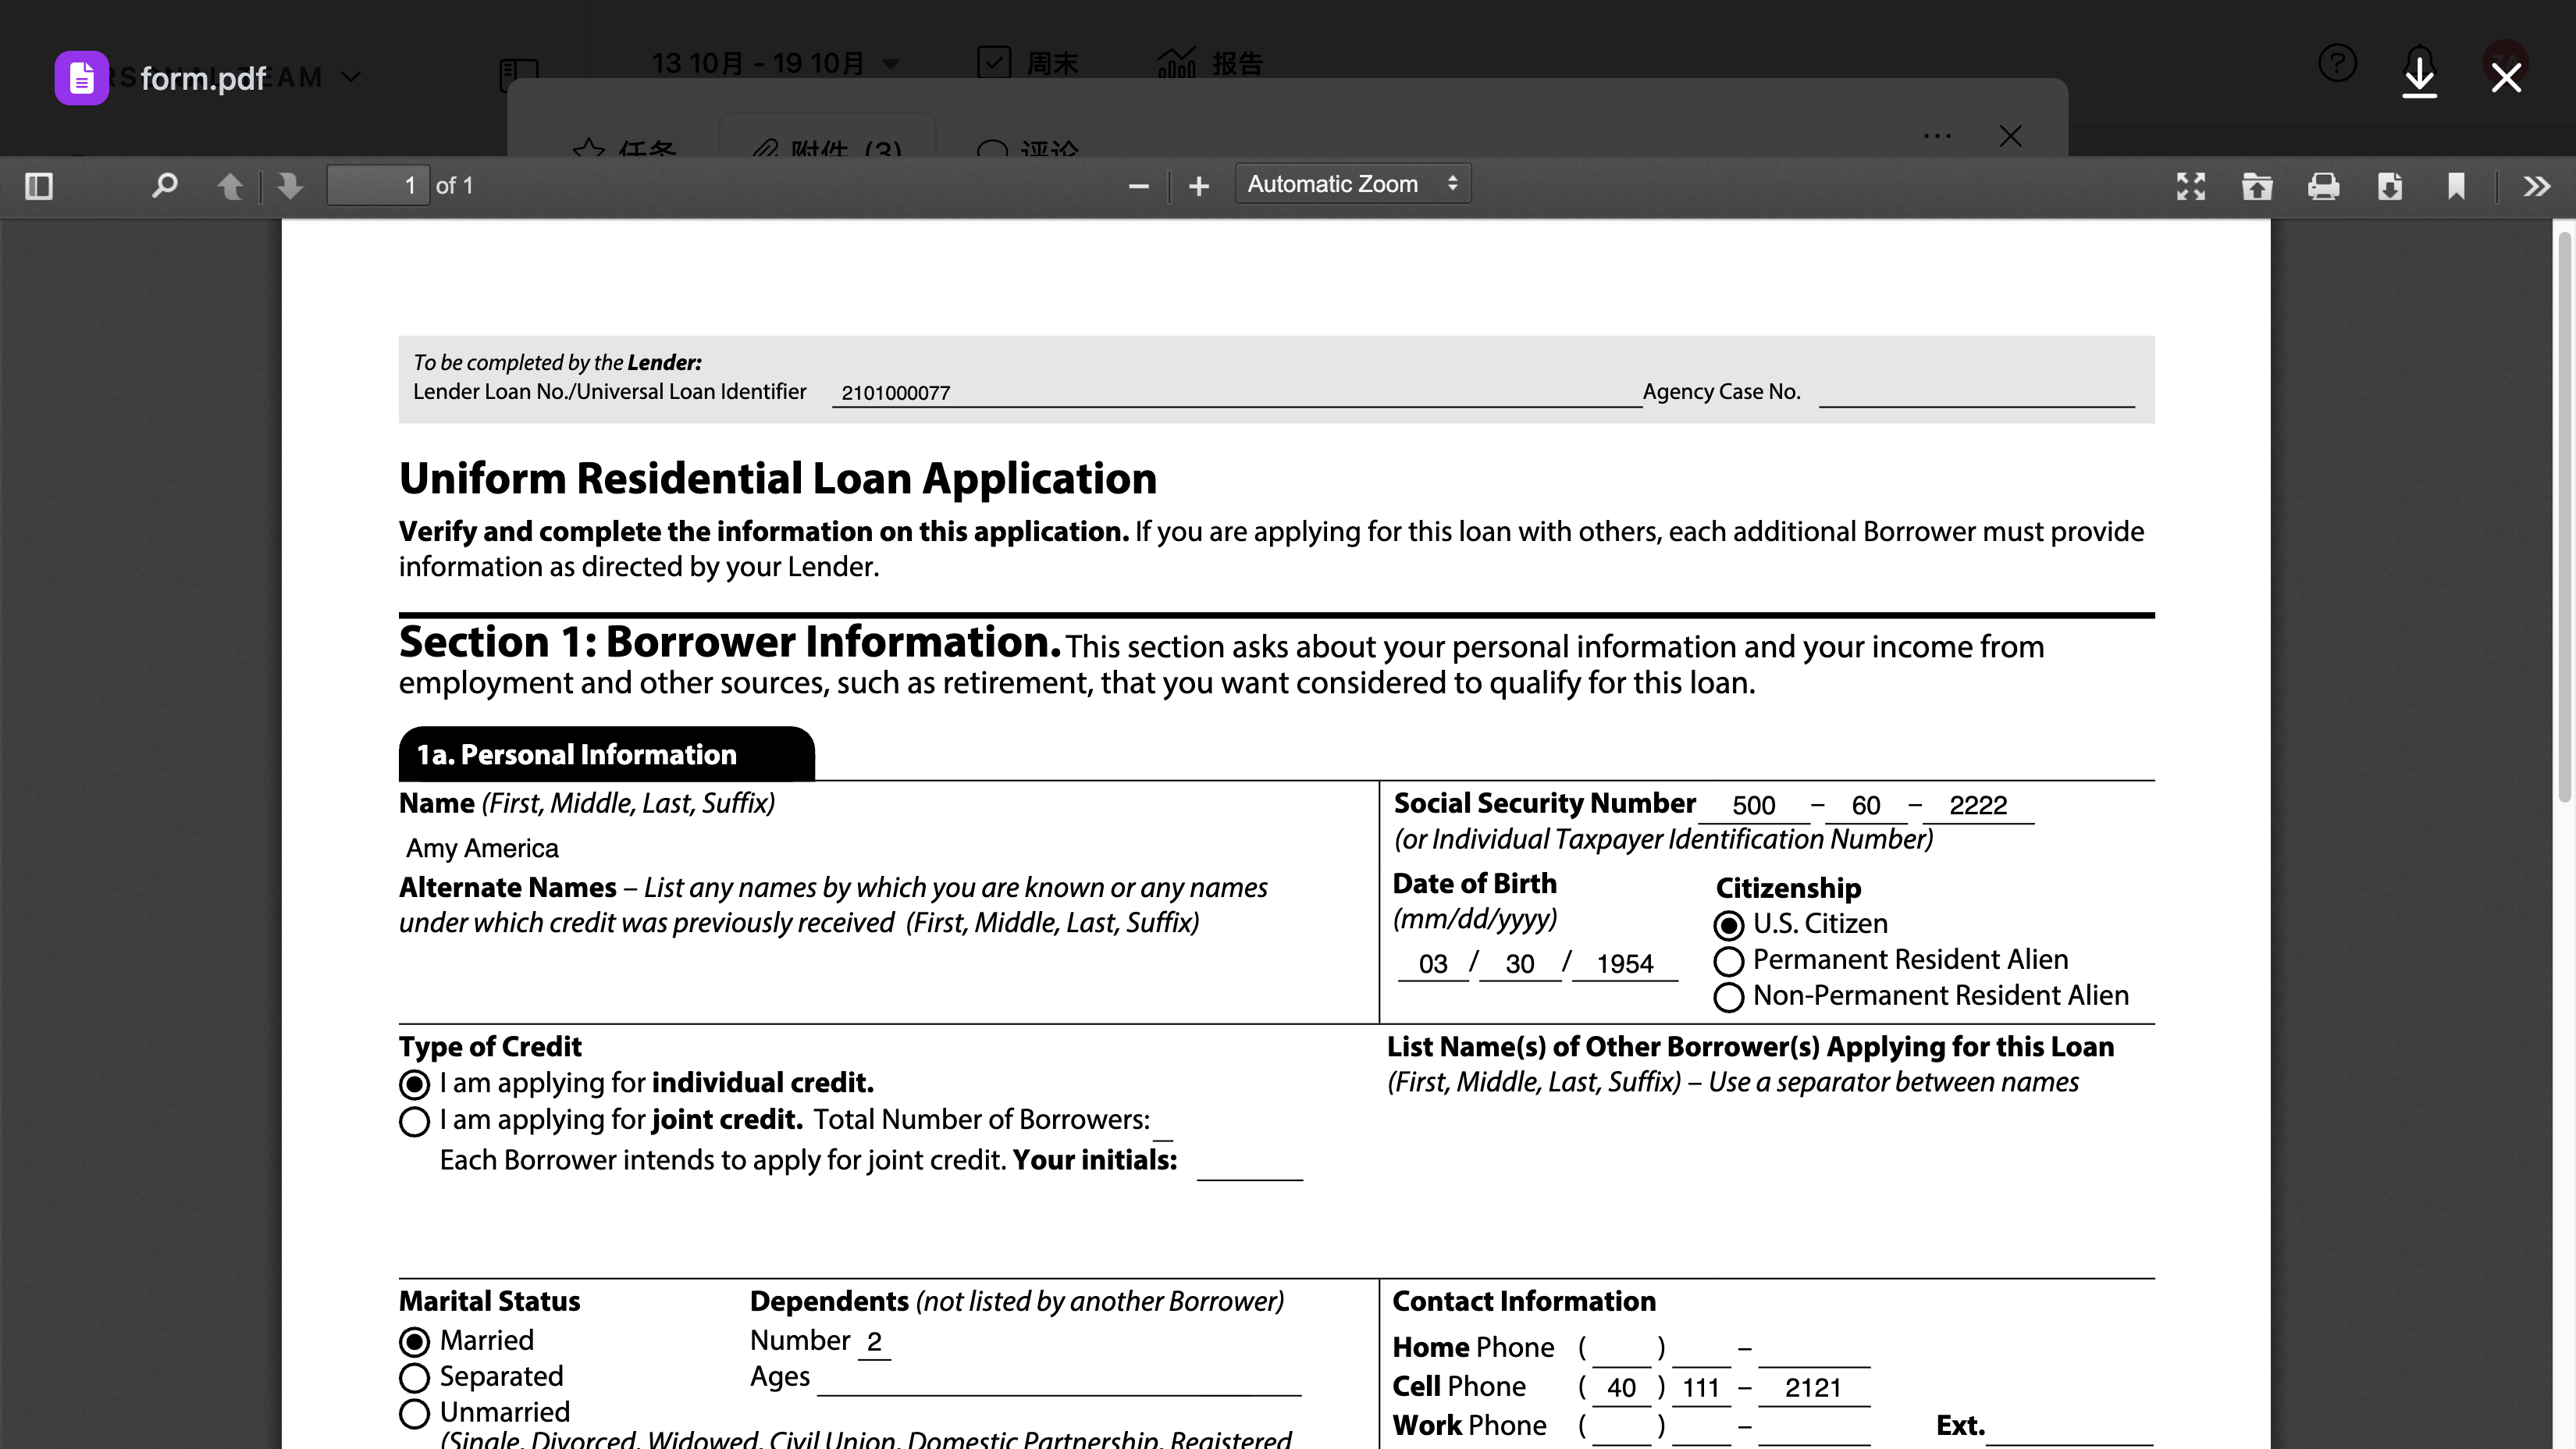The width and height of the screenshot is (2576, 1449).
Task: Expand the more tools double-chevron menu
Action: (x=2536, y=186)
